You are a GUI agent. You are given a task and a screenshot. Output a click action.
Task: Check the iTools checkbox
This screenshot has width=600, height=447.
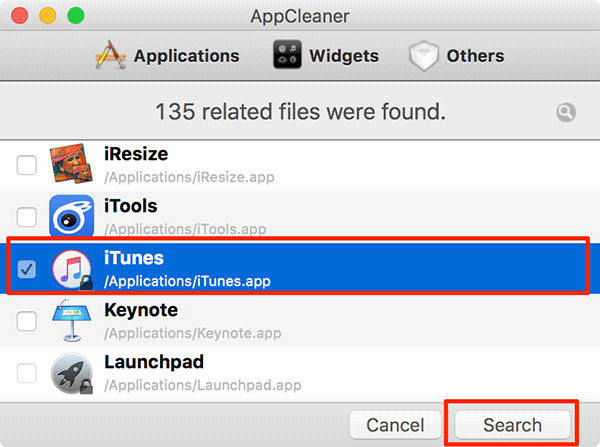[27, 217]
